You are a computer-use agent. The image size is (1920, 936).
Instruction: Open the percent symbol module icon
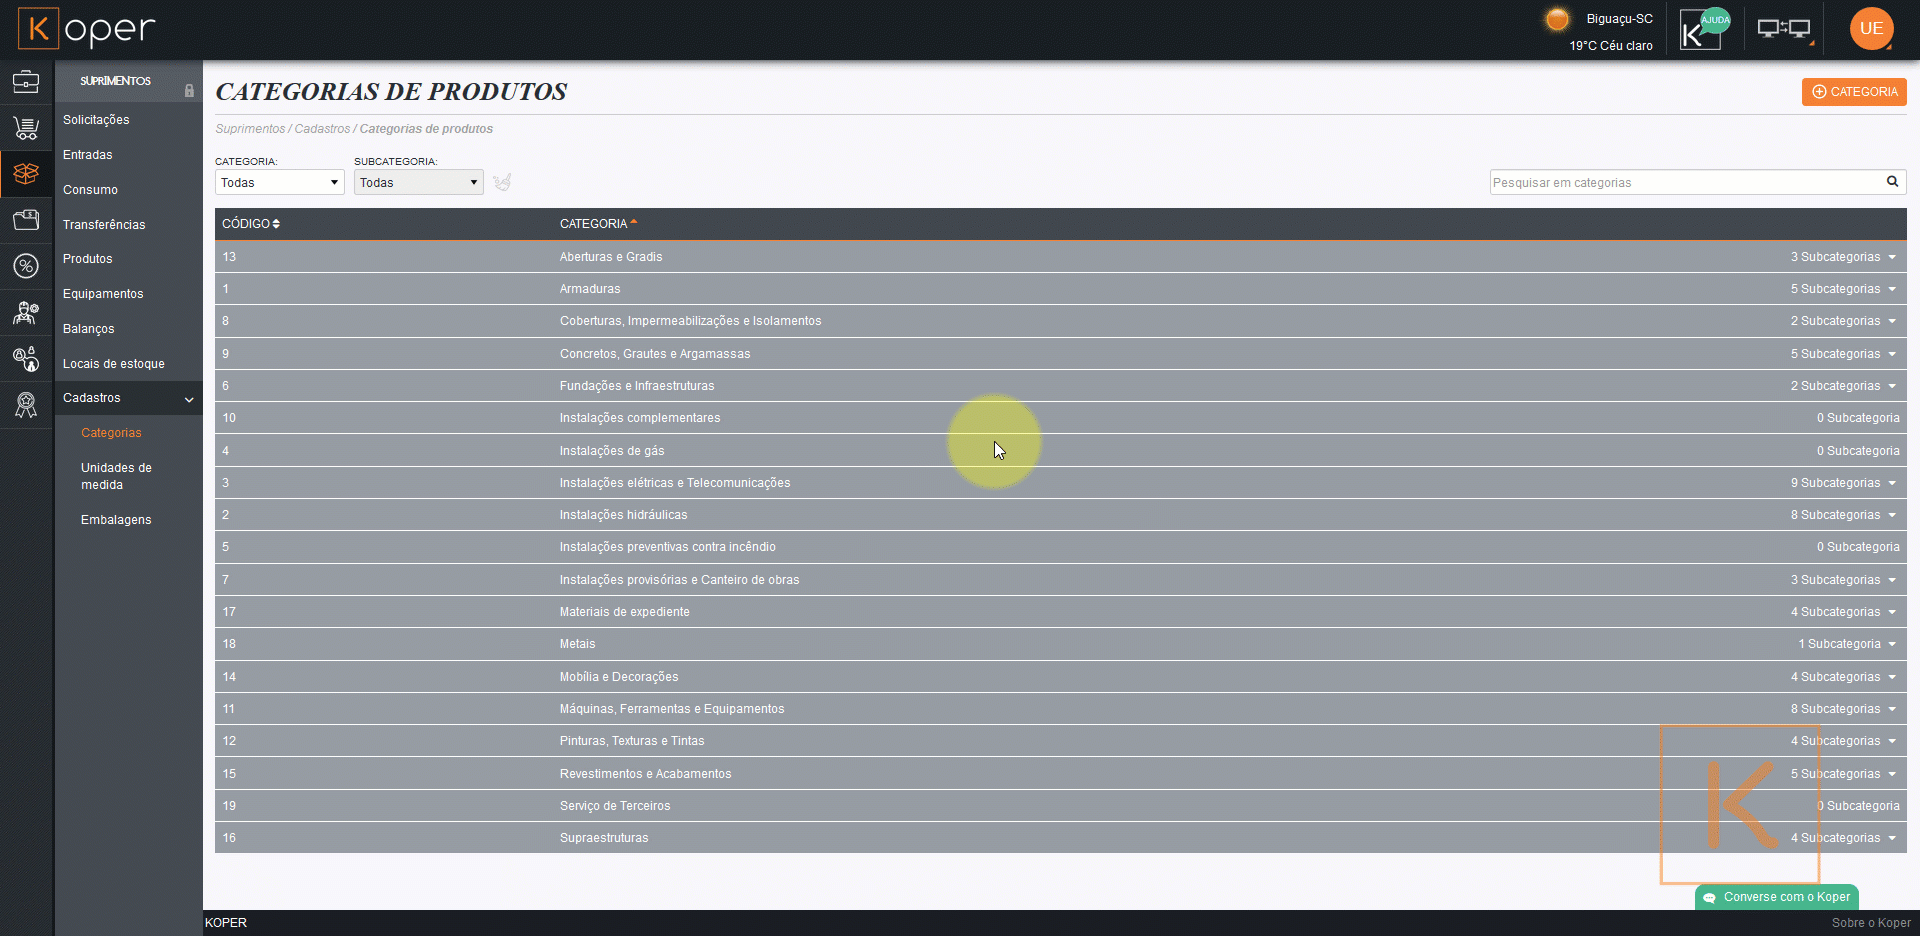click(x=26, y=266)
